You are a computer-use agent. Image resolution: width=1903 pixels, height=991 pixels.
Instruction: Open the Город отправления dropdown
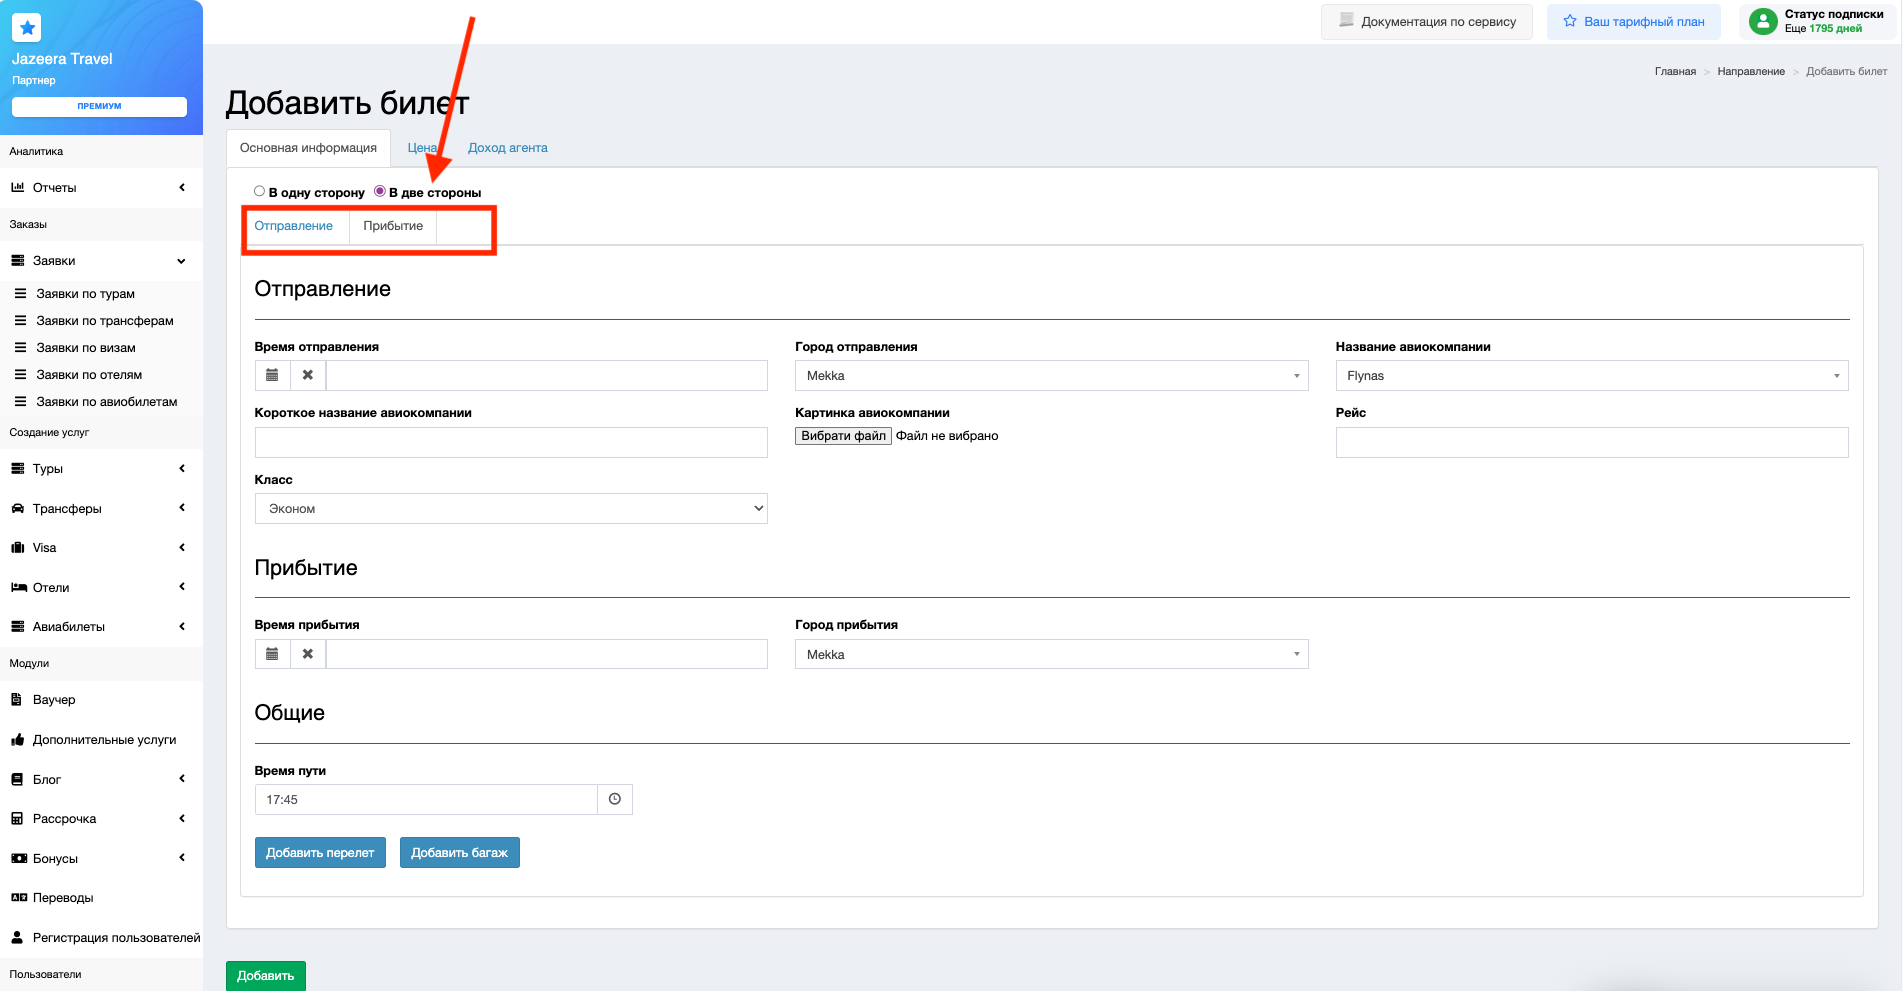(x=1051, y=376)
